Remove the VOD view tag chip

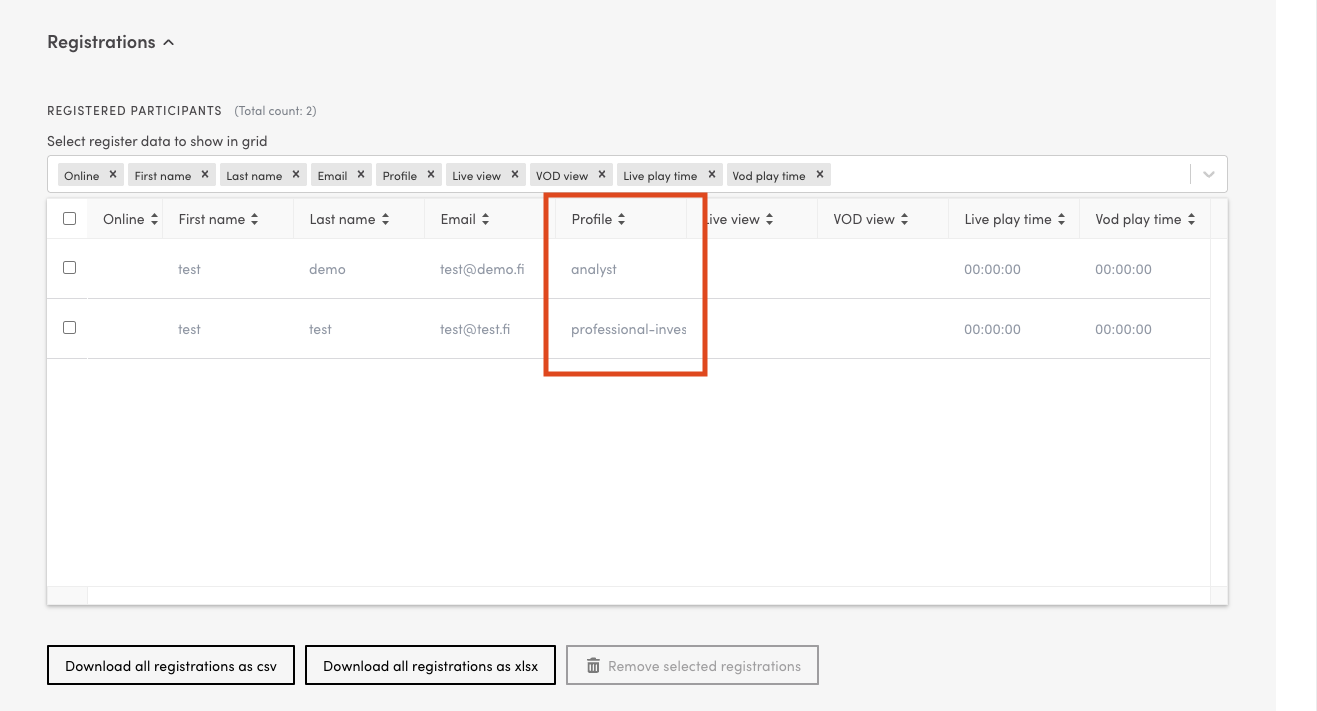click(x=602, y=174)
